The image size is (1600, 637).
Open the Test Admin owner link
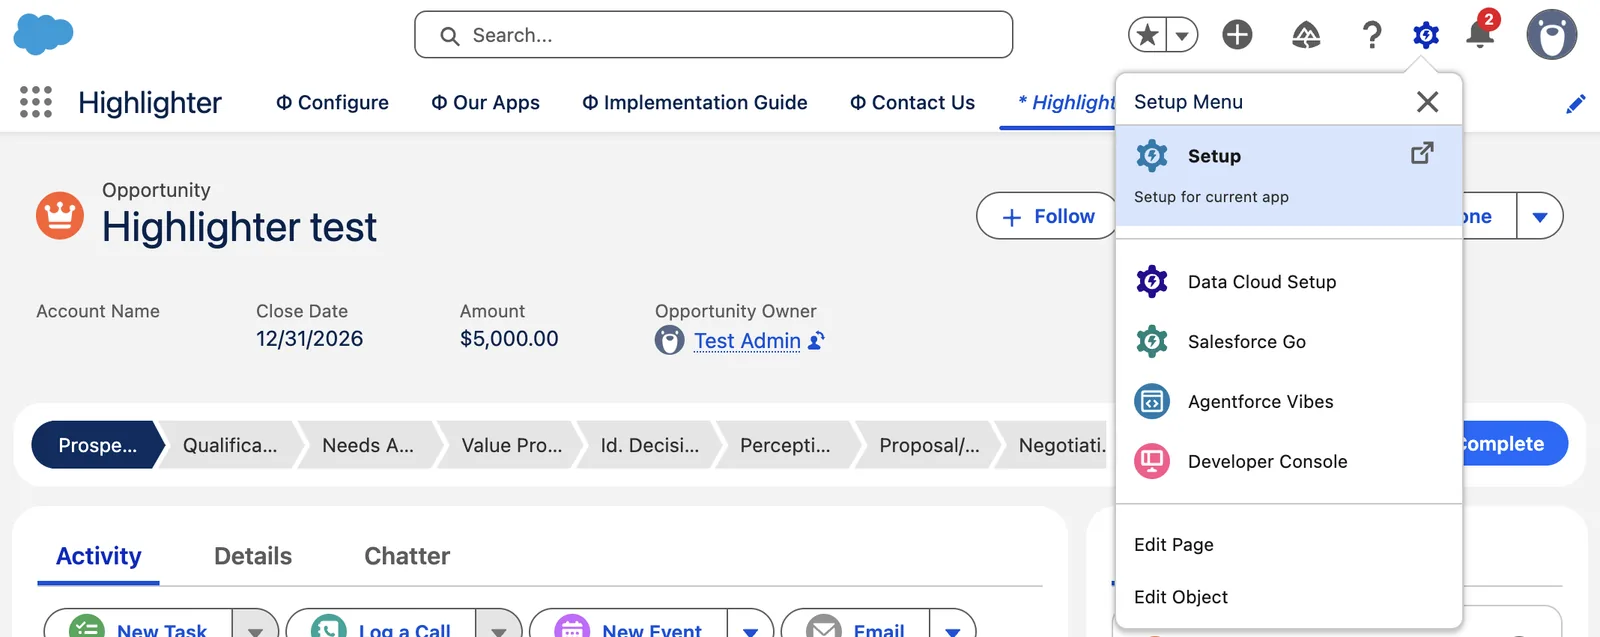click(x=747, y=341)
